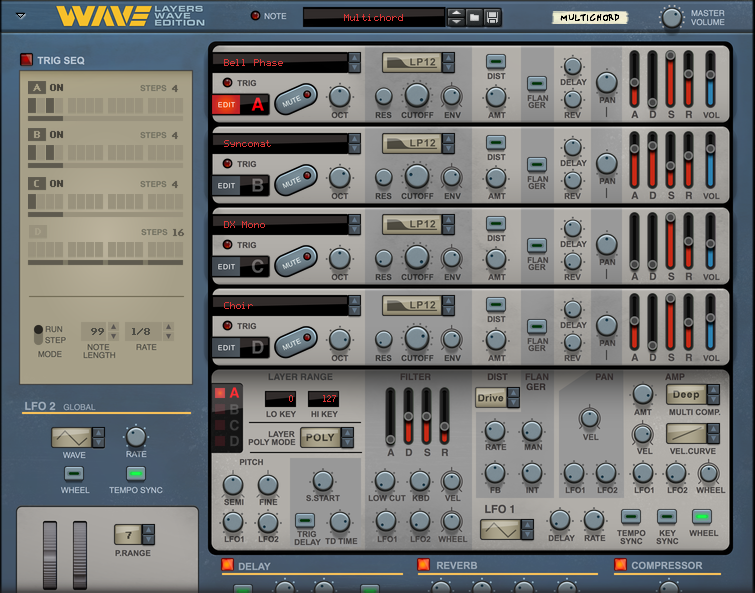The height and width of the screenshot is (593, 755).
Task: Change LP12 filter type on Choir layer
Action: coord(448,305)
